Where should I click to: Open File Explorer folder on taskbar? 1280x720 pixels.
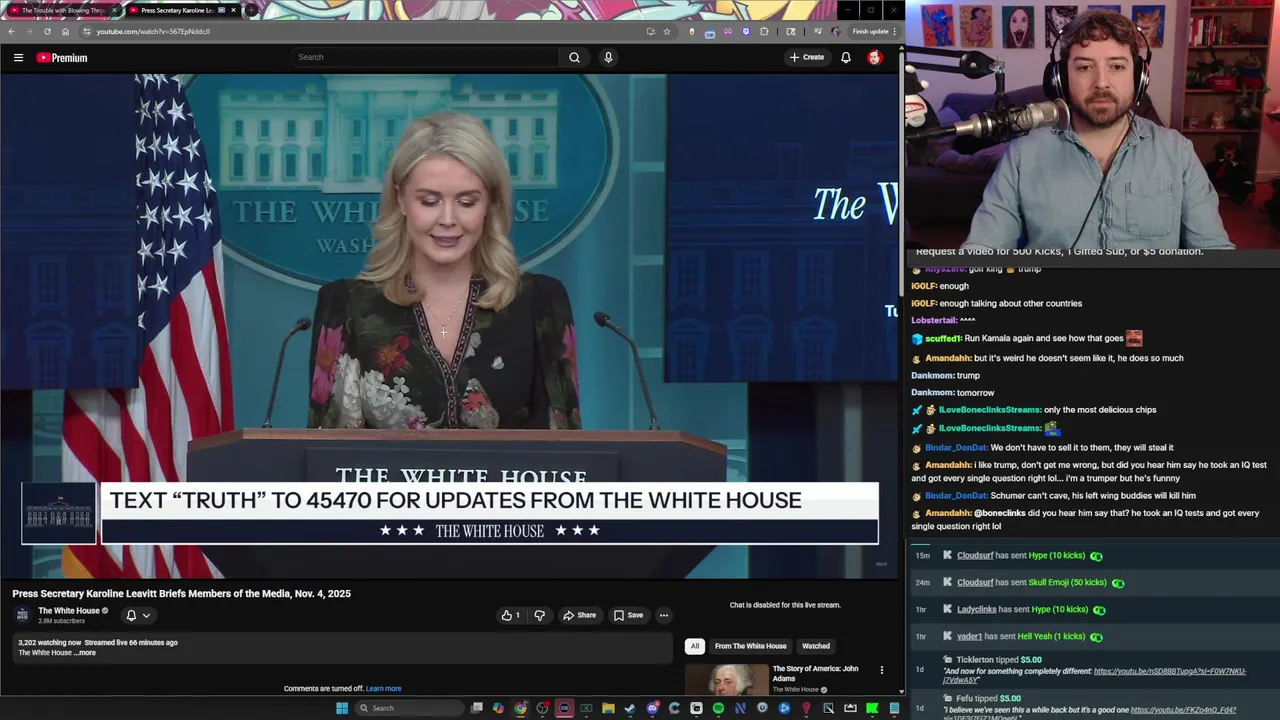(x=608, y=708)
